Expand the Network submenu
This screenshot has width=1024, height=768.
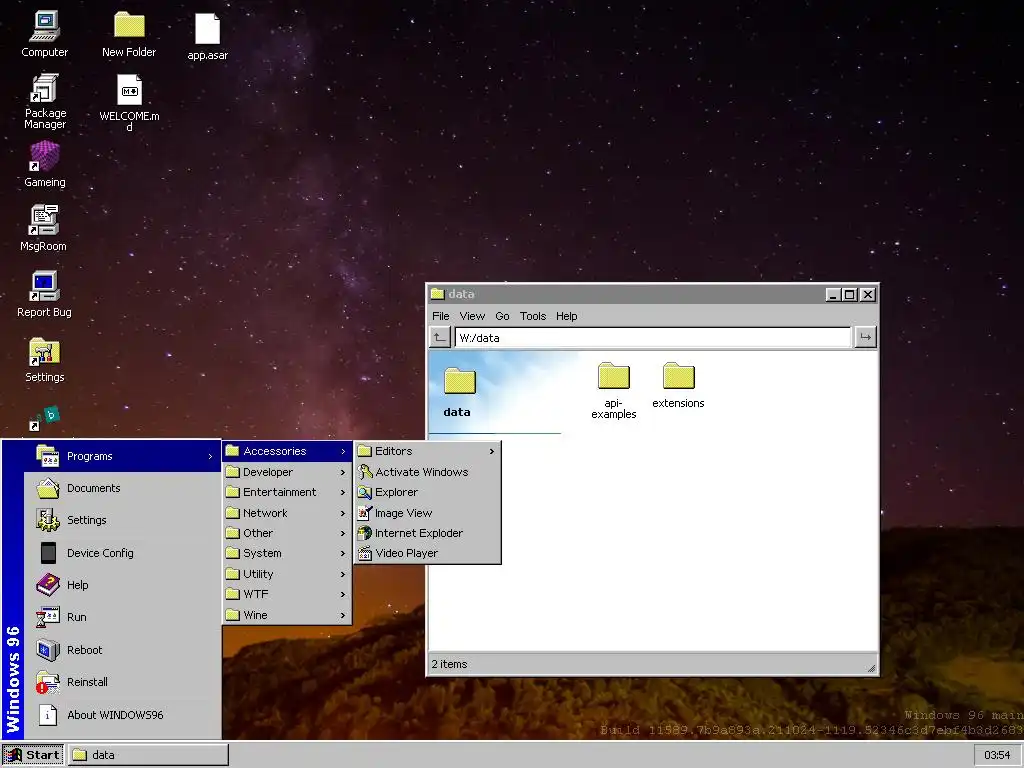[x=287, y=513]
